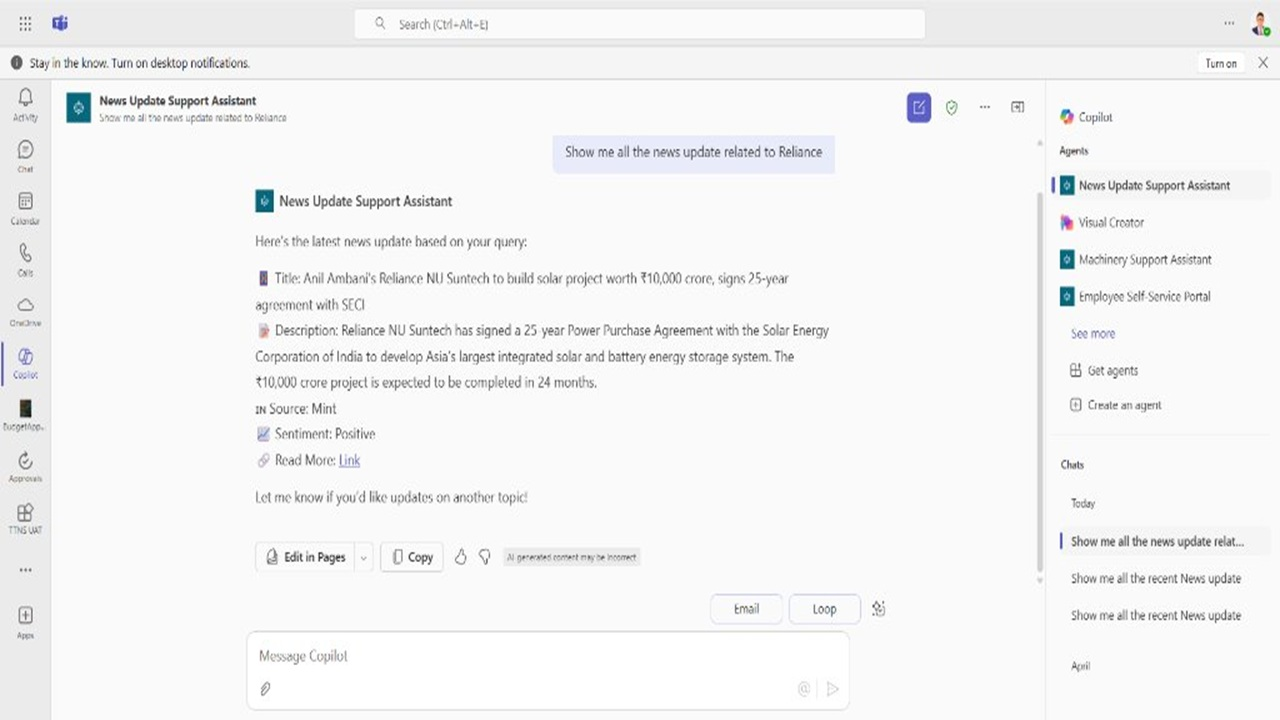Open the Read More Link

coord(349,460)
